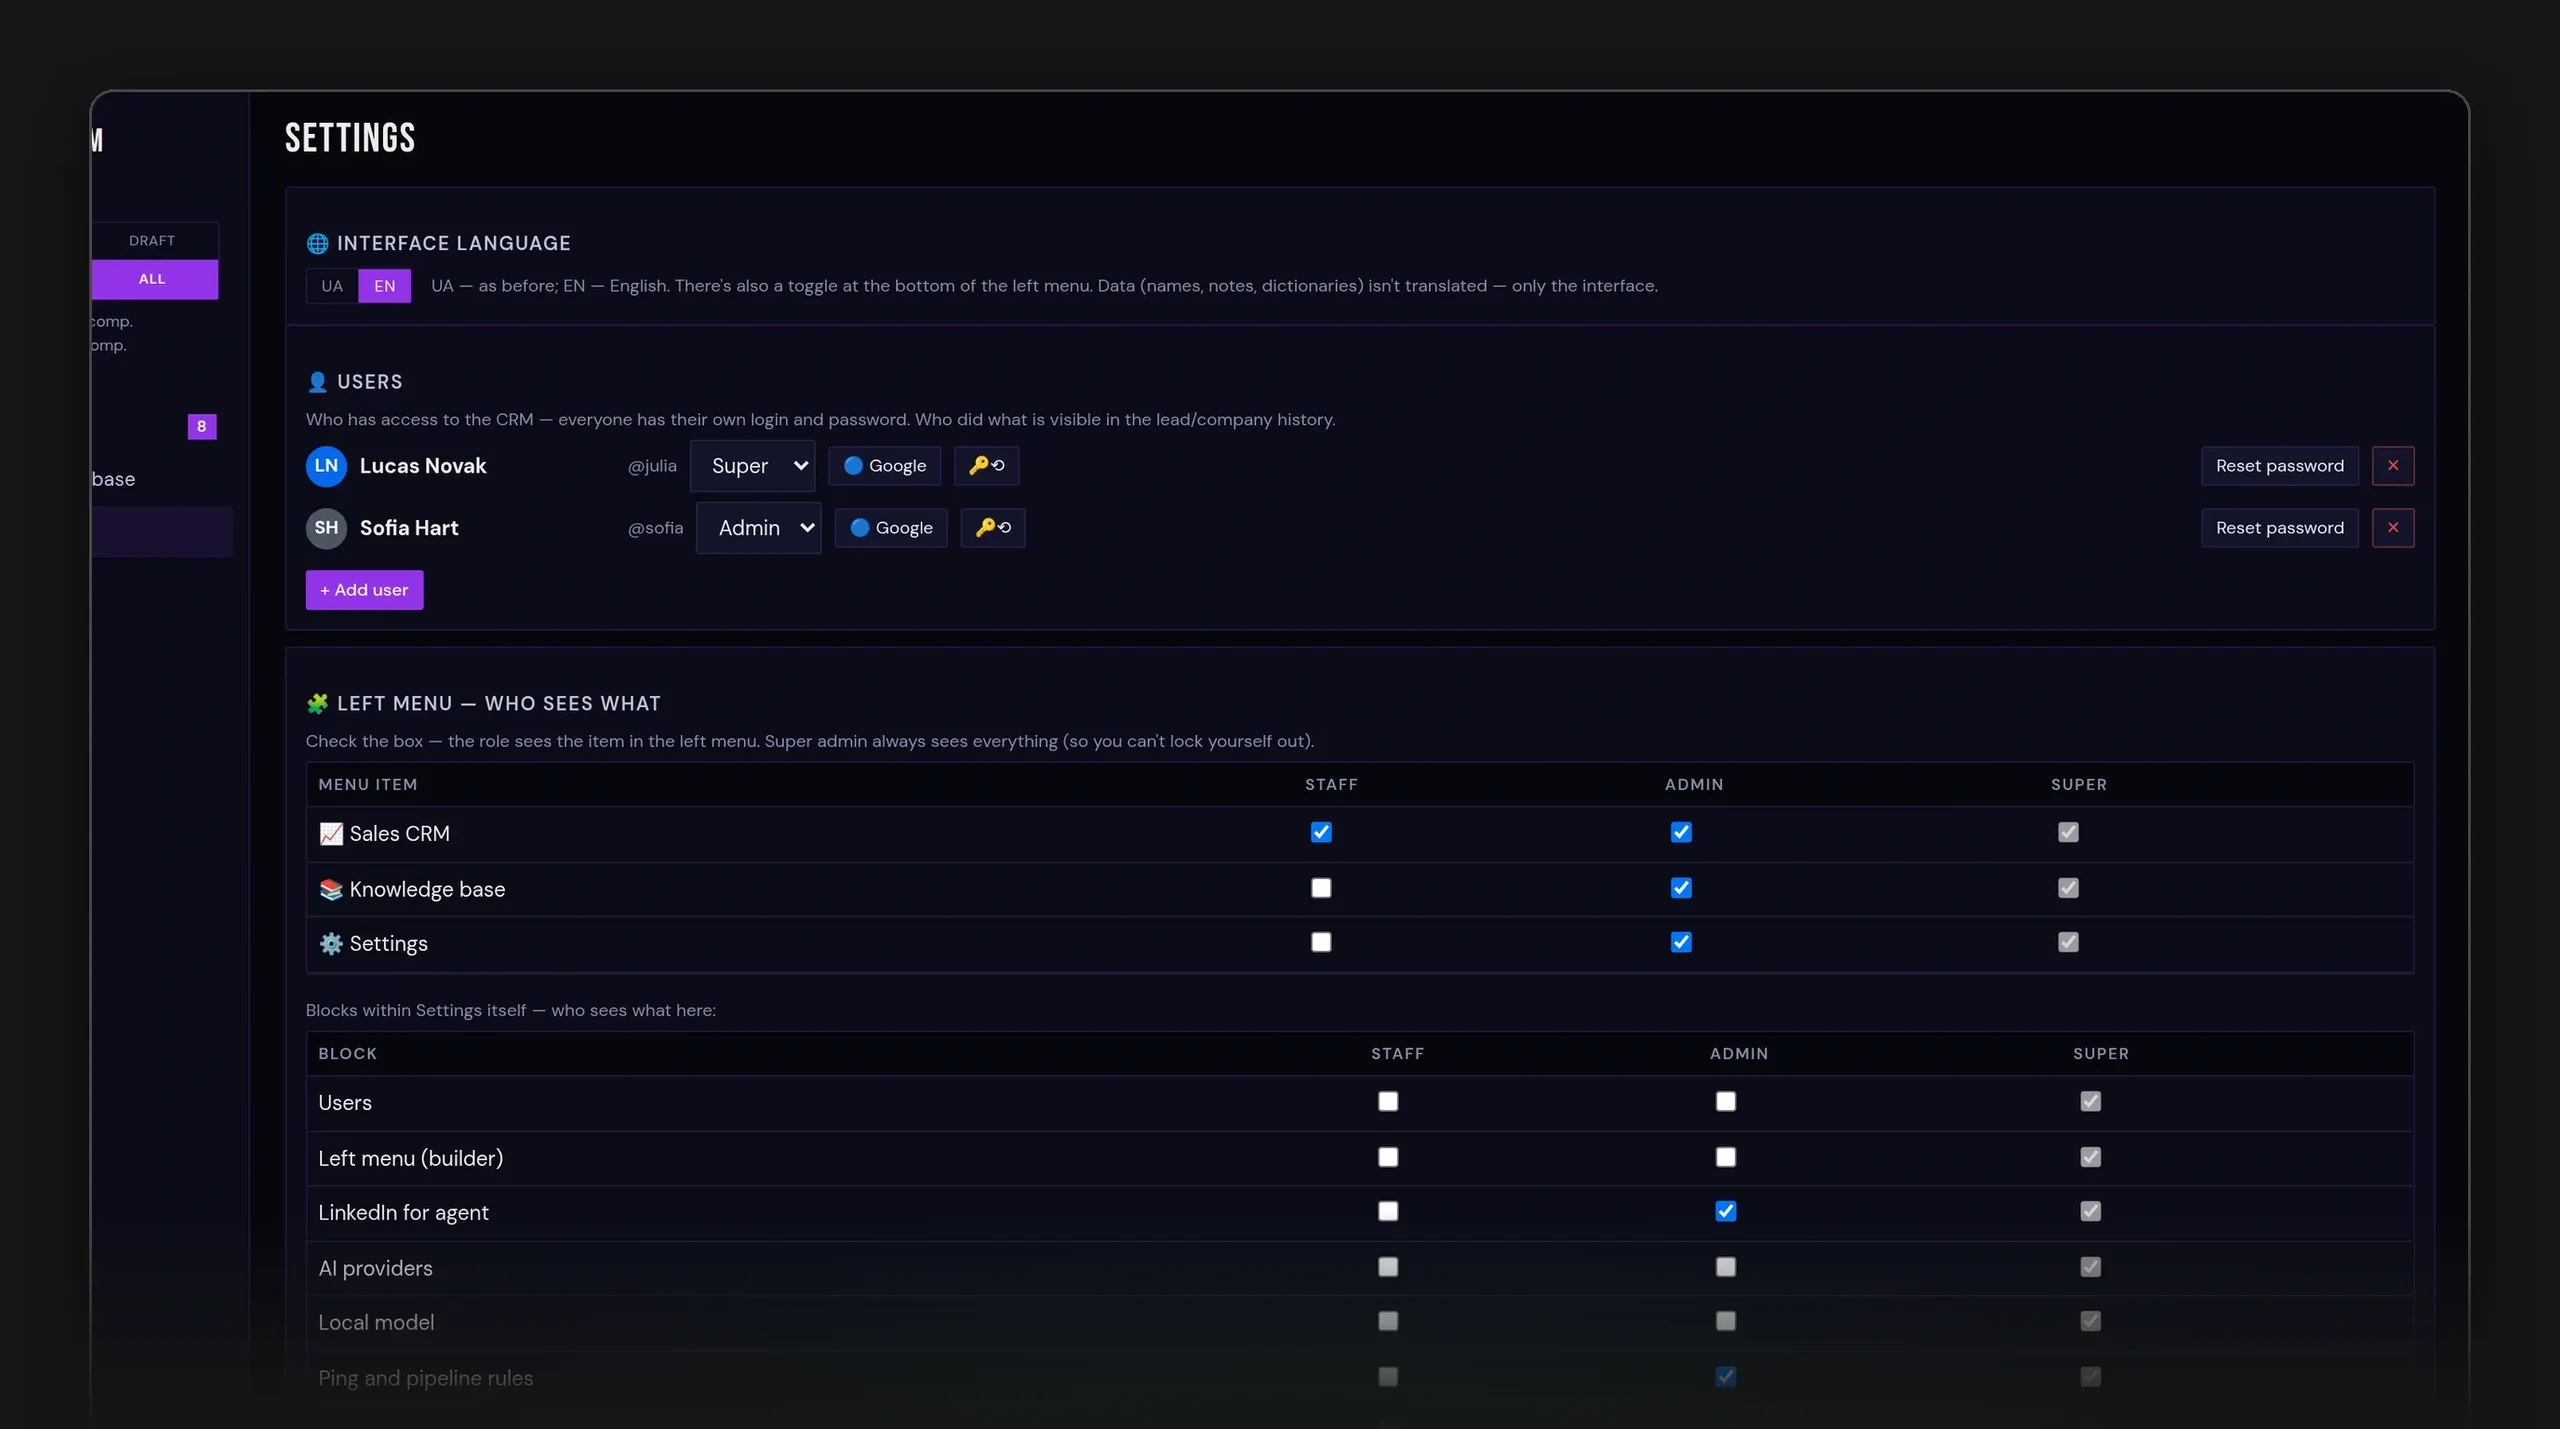Select the ALL filter in the sidebar
The image size is (2560, 1429).
click(154, 279)
